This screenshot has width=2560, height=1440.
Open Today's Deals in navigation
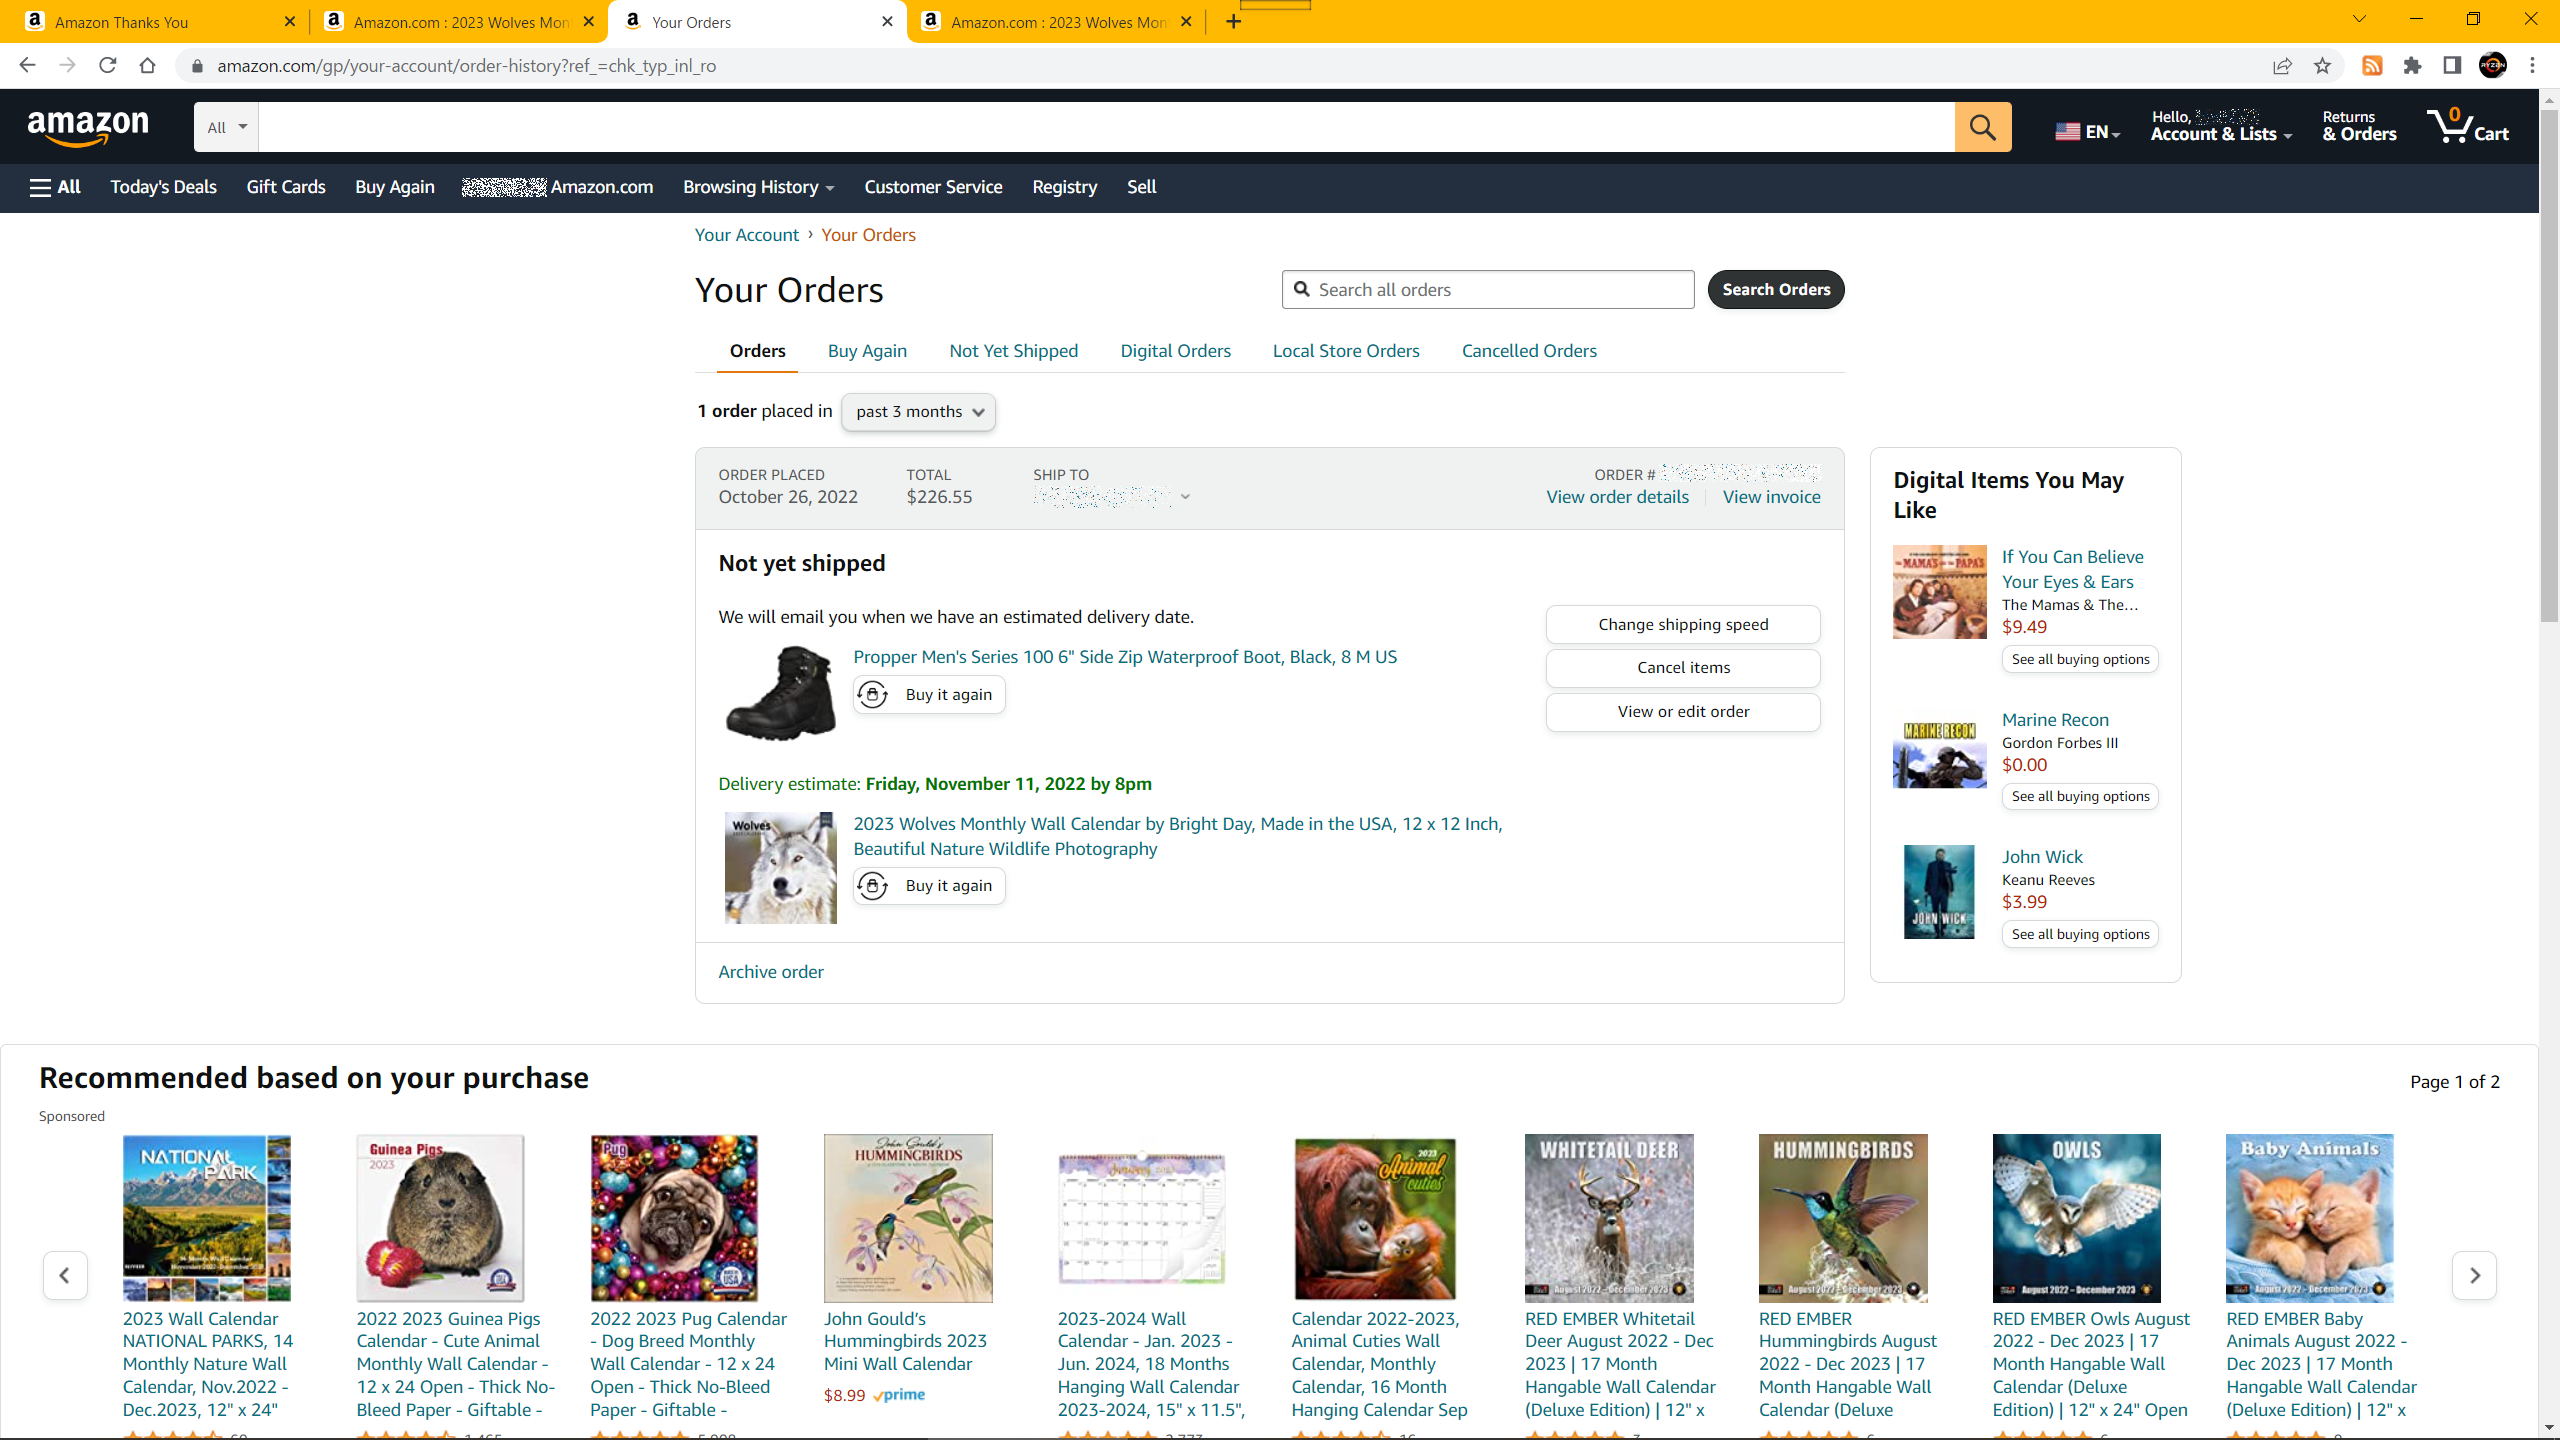pyautogui.click(x=163, y=187)
